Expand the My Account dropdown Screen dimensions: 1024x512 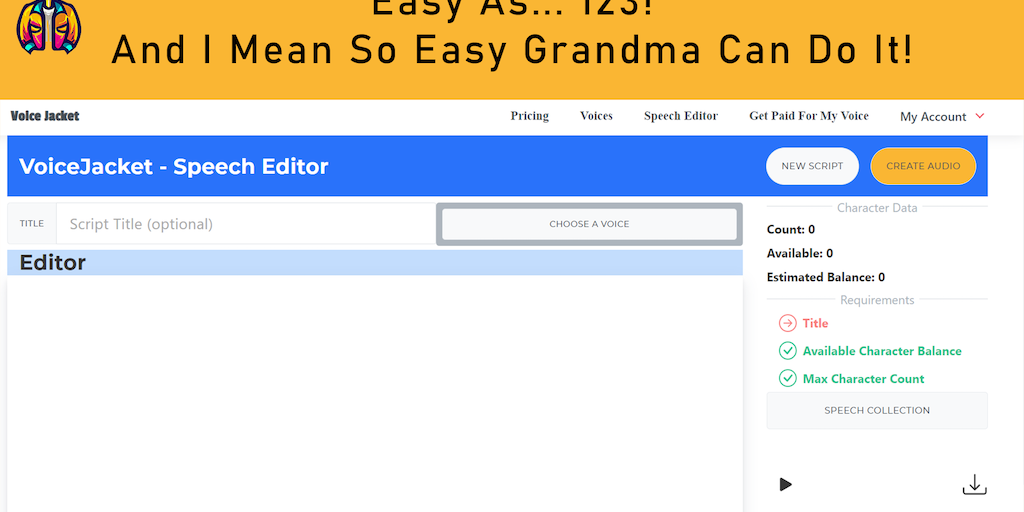click(942, 116)
